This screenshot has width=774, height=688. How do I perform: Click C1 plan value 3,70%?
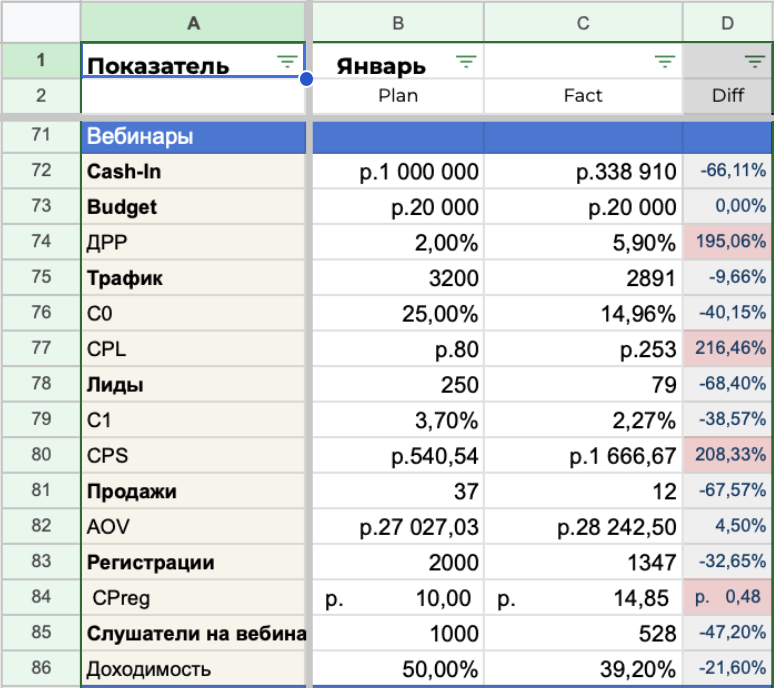(x=398, y=420)
